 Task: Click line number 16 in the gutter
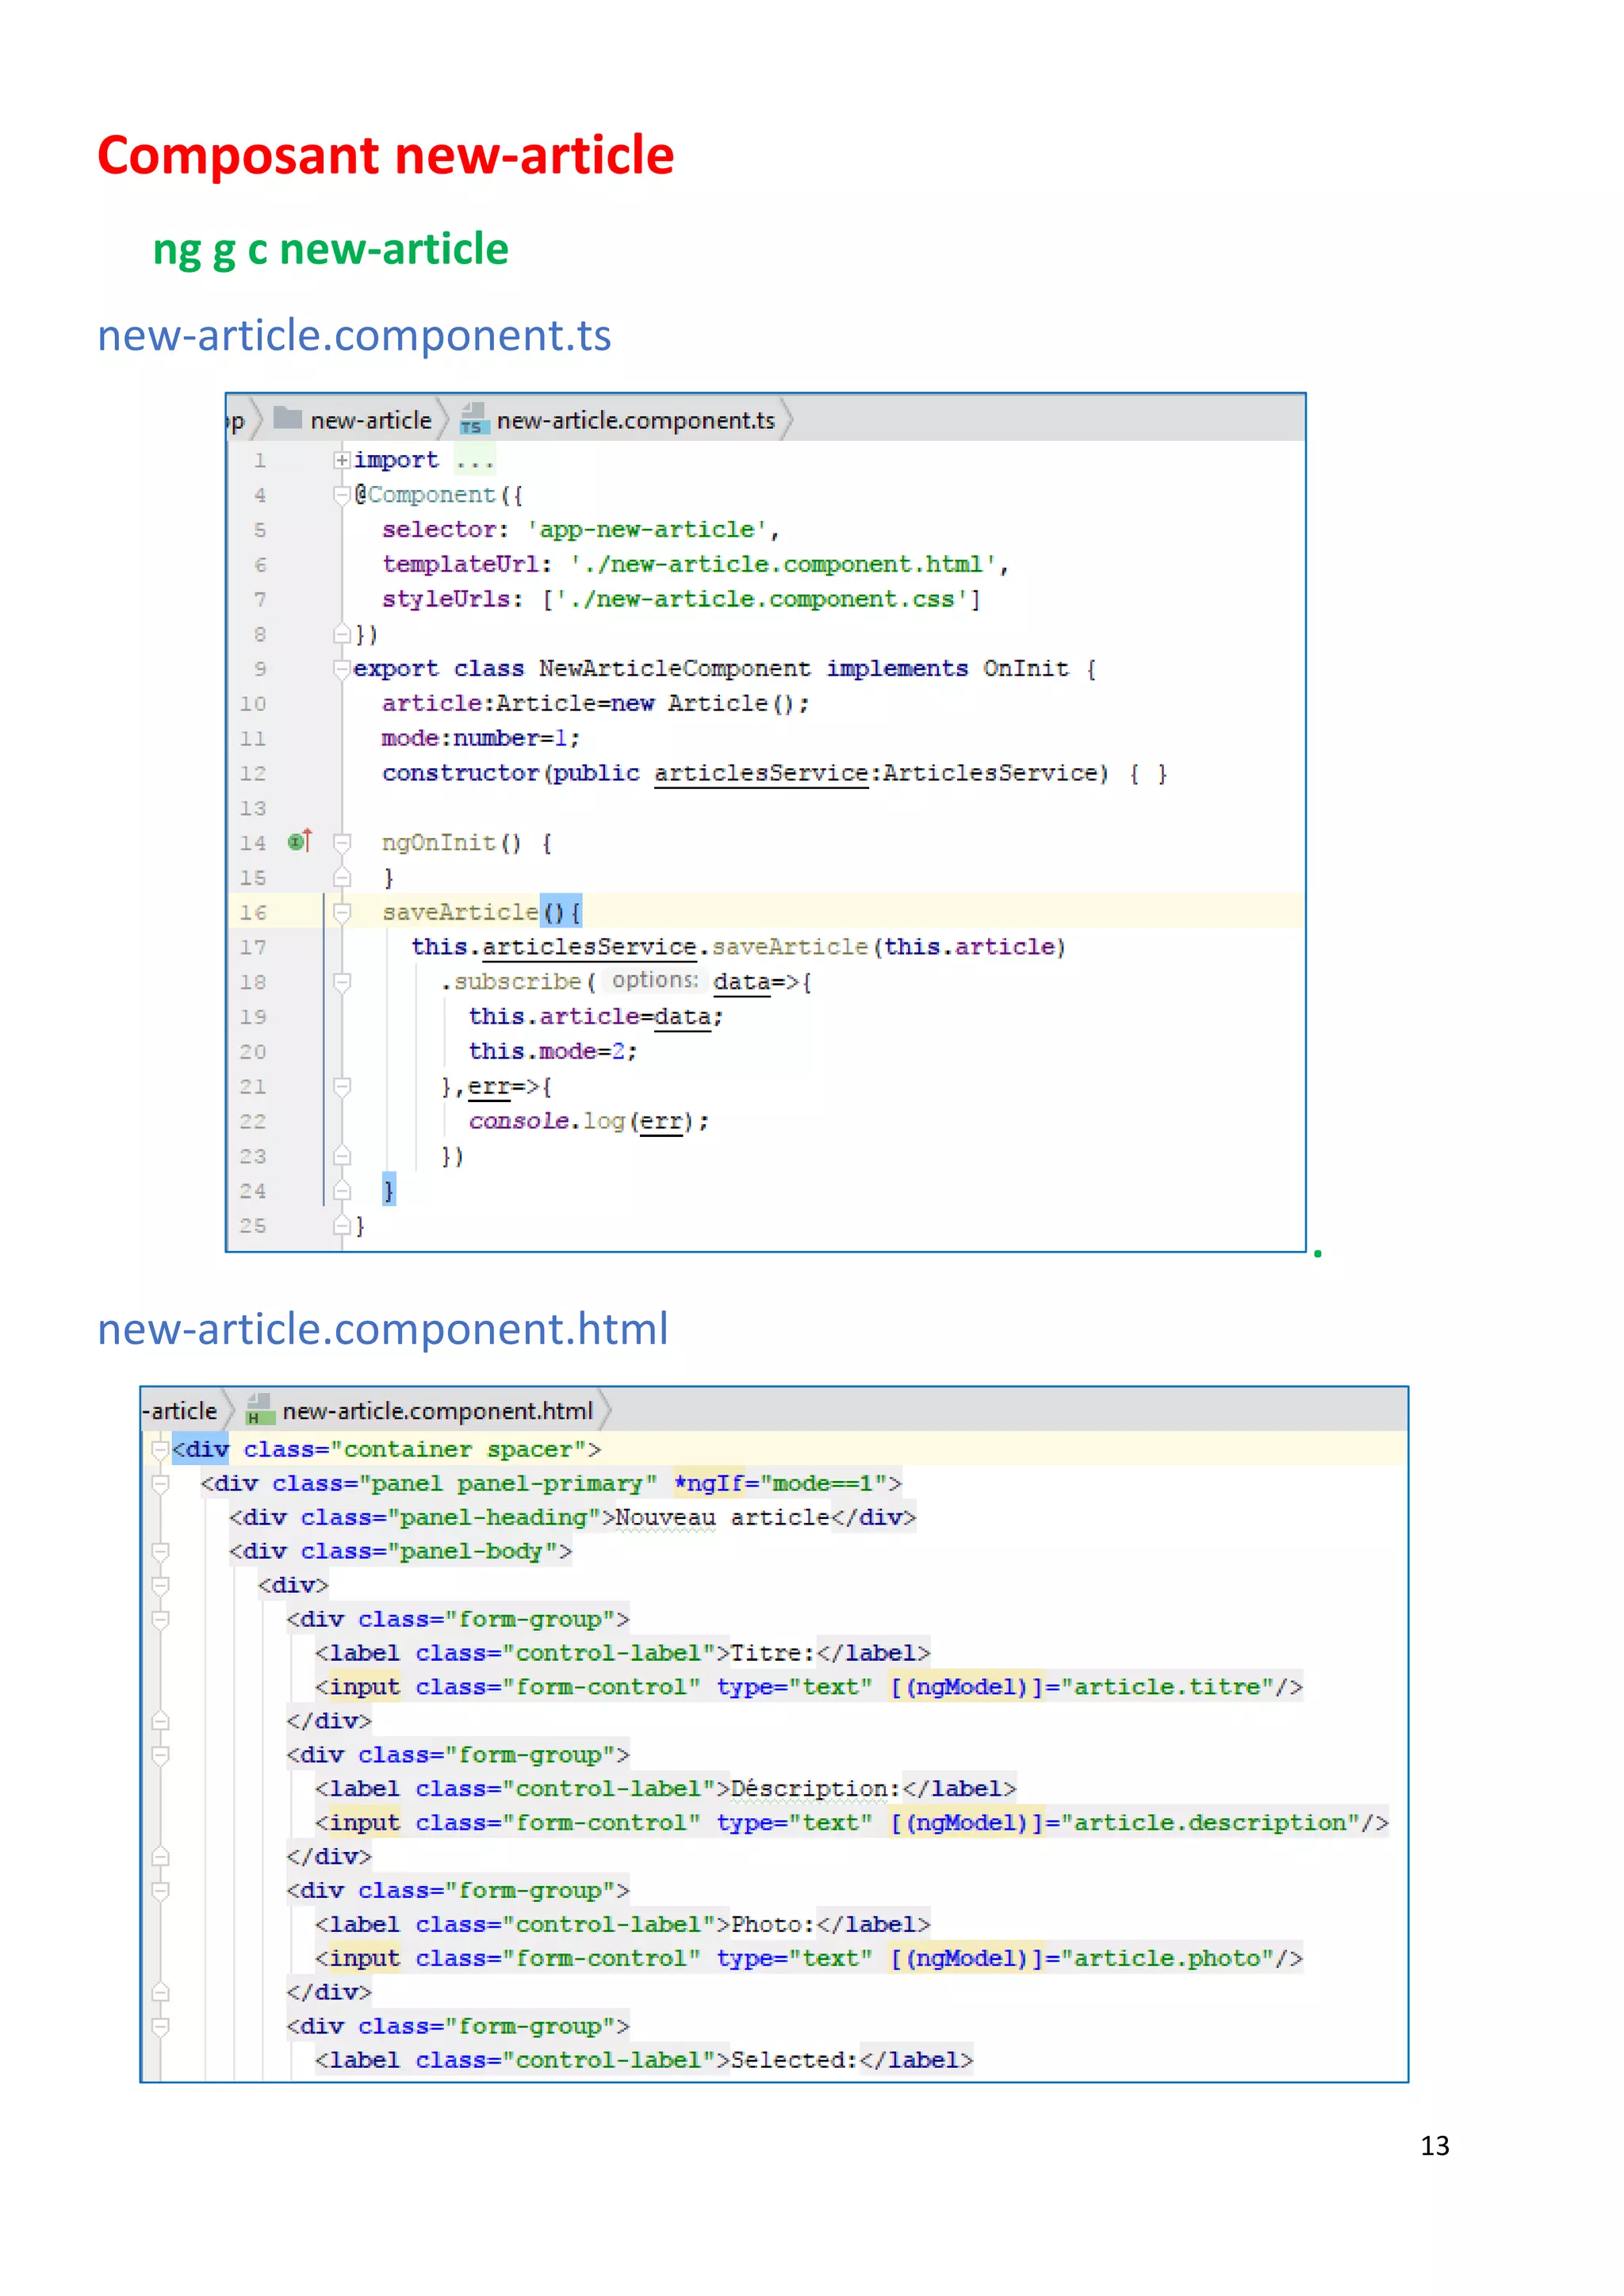[253, 912]
